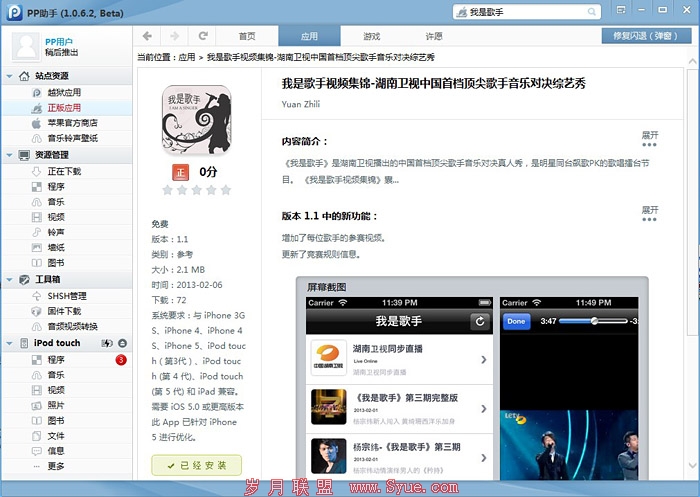Refresh the page with reload icon
Screen dimensions: 700x497
click(x=203, y=36)
